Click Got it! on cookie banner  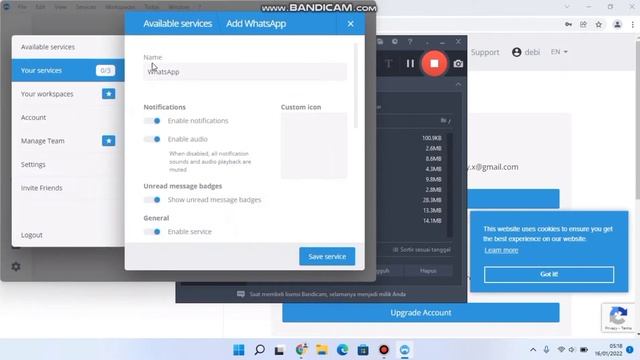pos(549,274)
